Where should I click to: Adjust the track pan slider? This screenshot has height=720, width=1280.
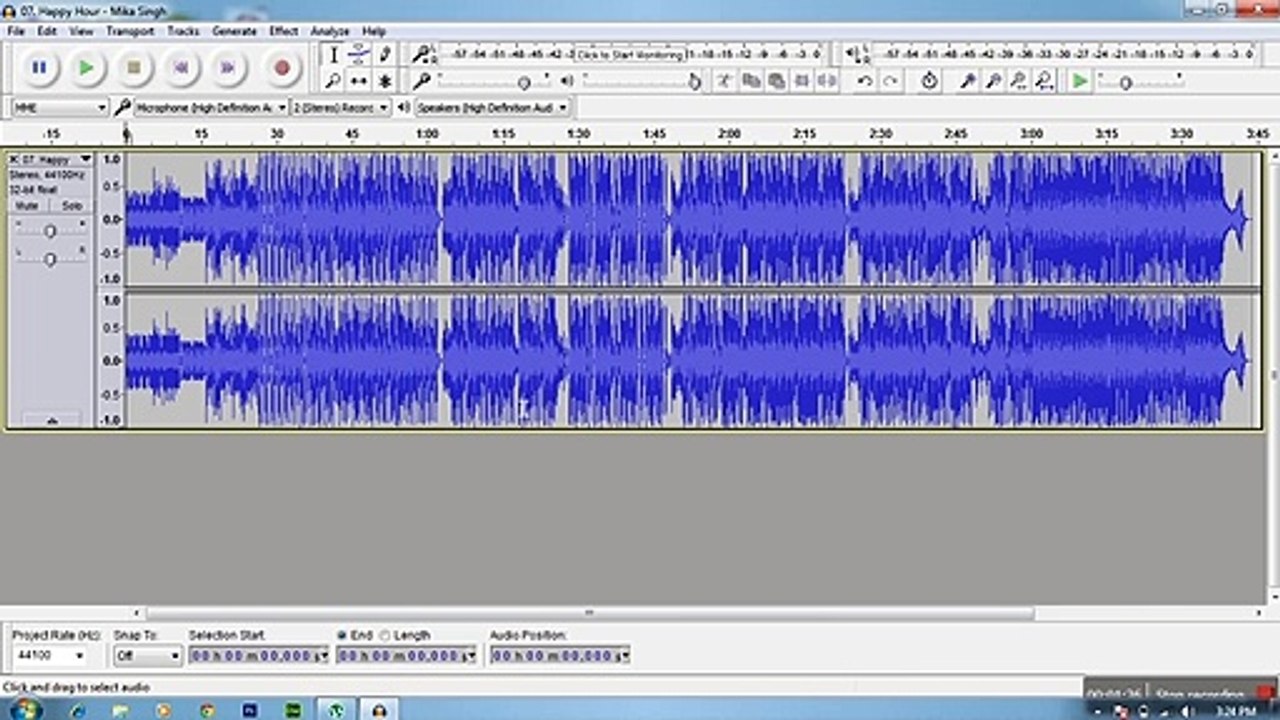click(50, 259)
